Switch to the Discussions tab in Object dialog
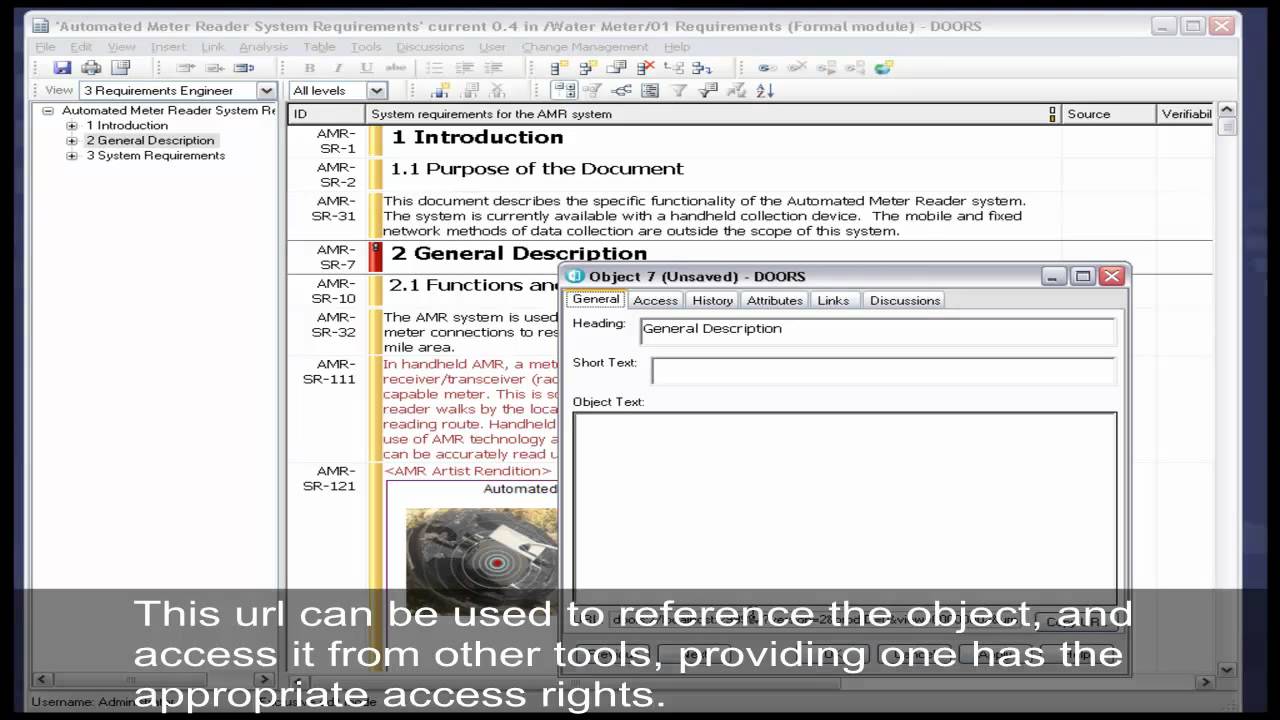1280x720 pixels. [x=904, y=300]
